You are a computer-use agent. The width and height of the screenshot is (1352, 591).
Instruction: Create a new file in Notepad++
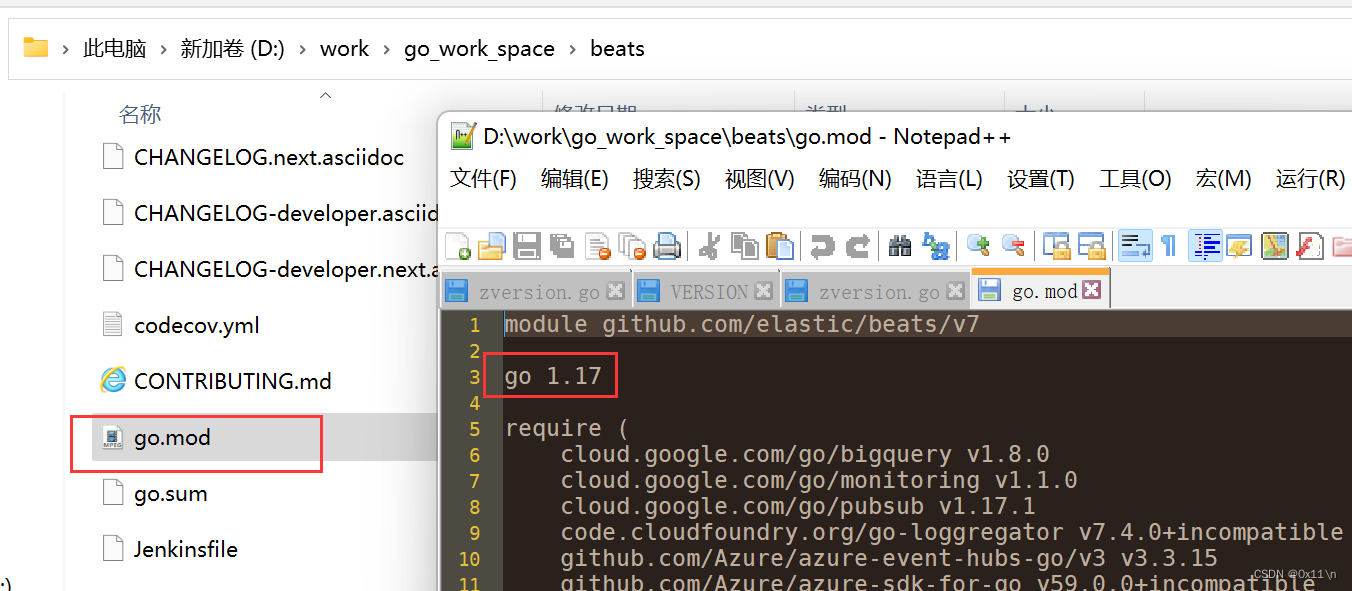click(458, 245)
